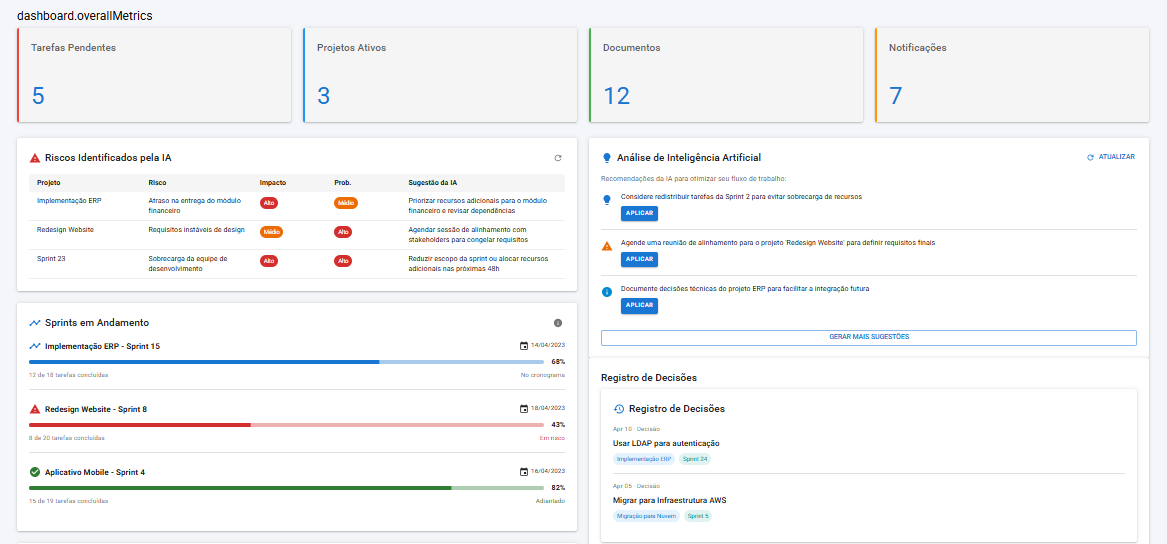Open the Implementação ERP project link in table

[69, 200]
